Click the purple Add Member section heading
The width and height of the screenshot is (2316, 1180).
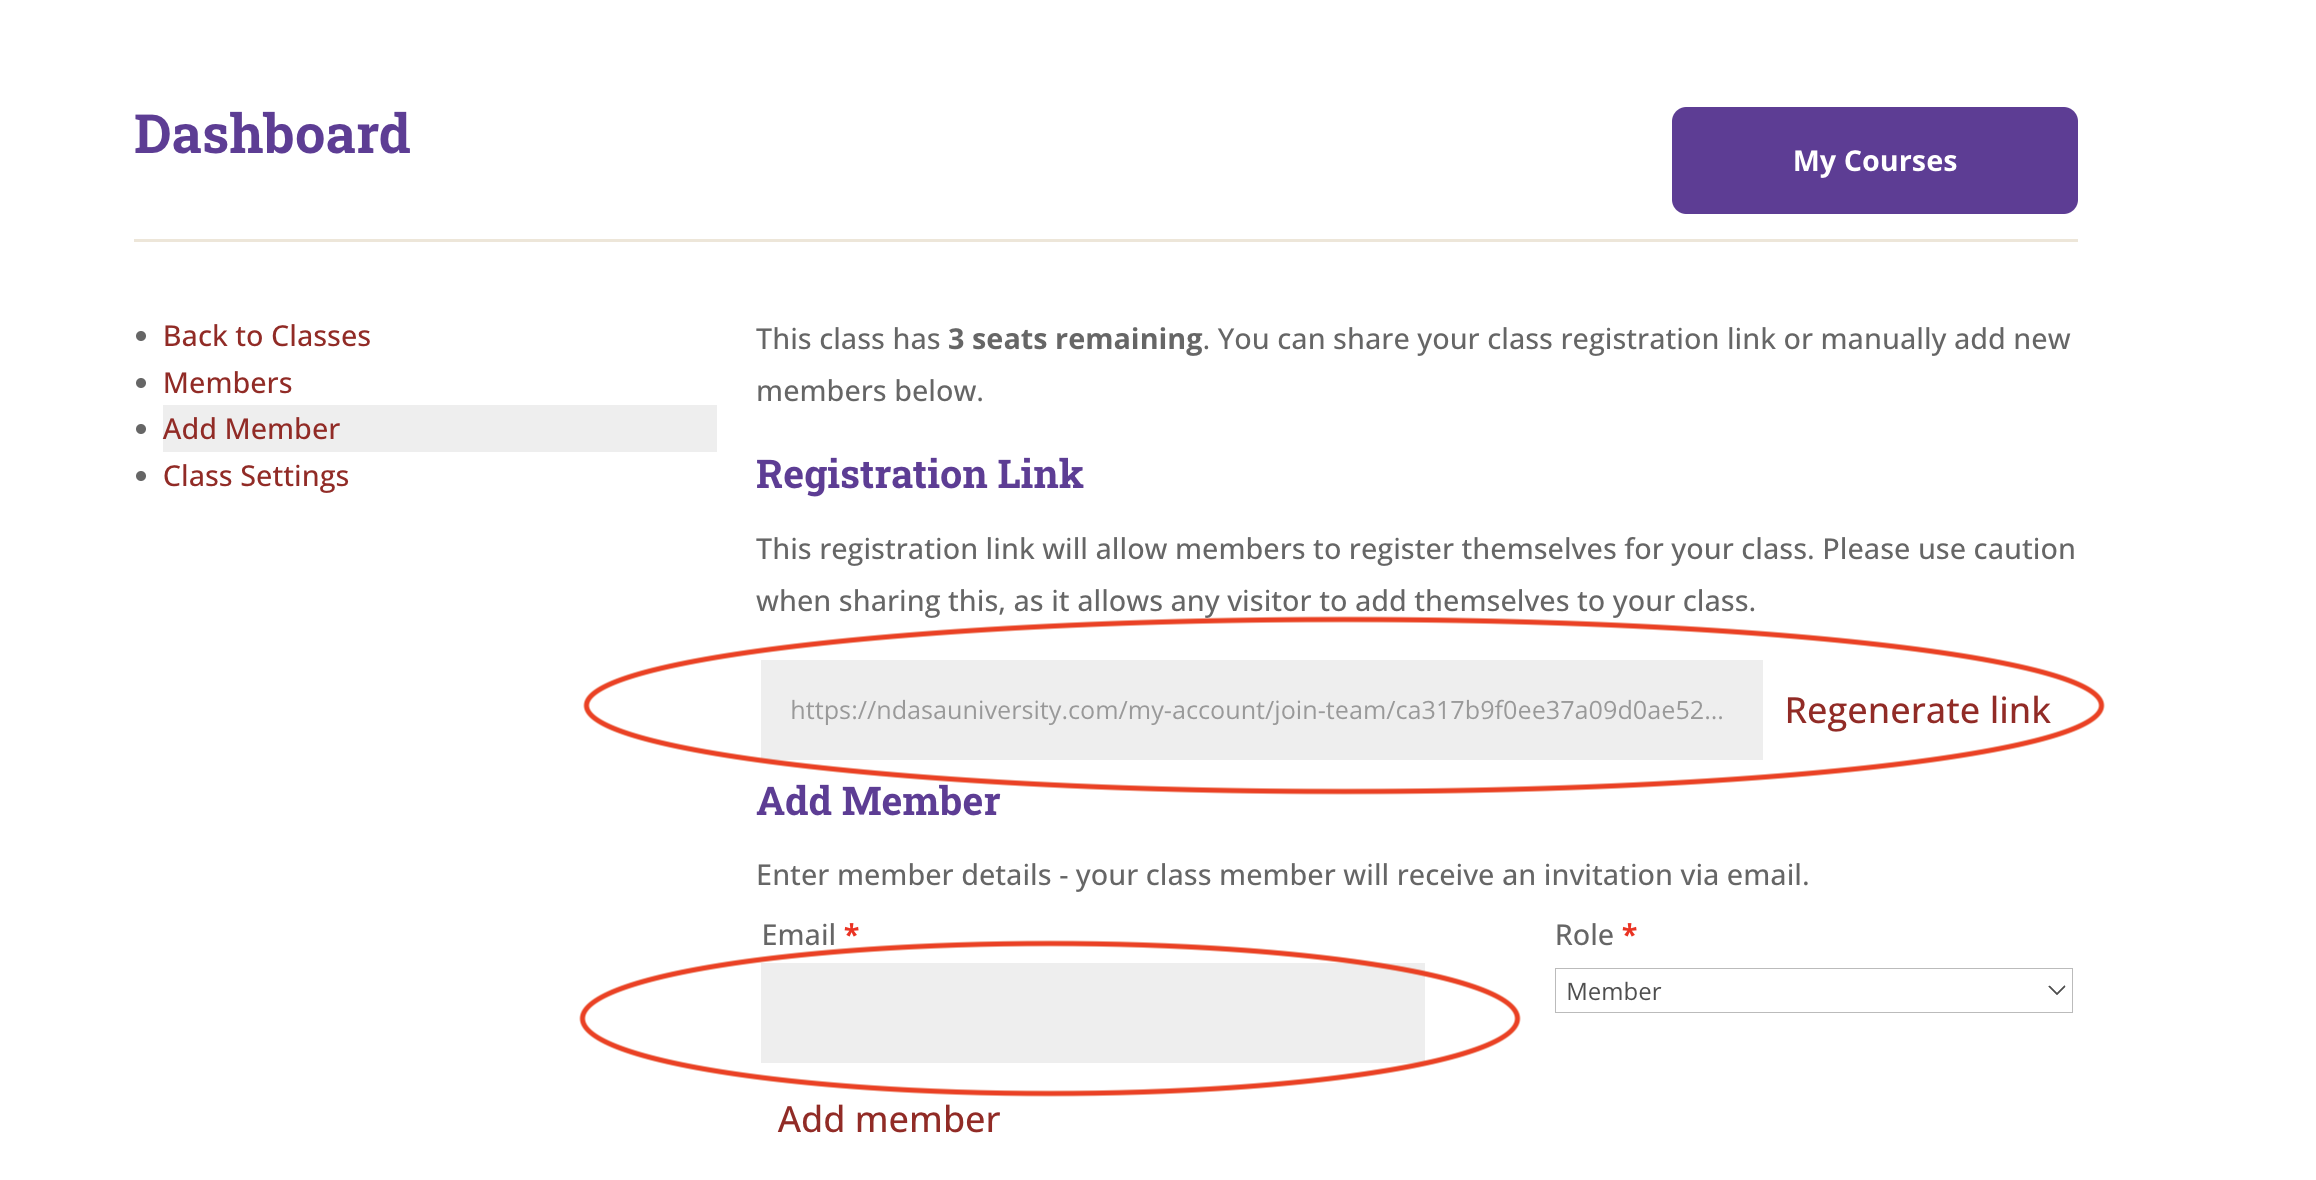pyautogui.click(x=877, y=801)
